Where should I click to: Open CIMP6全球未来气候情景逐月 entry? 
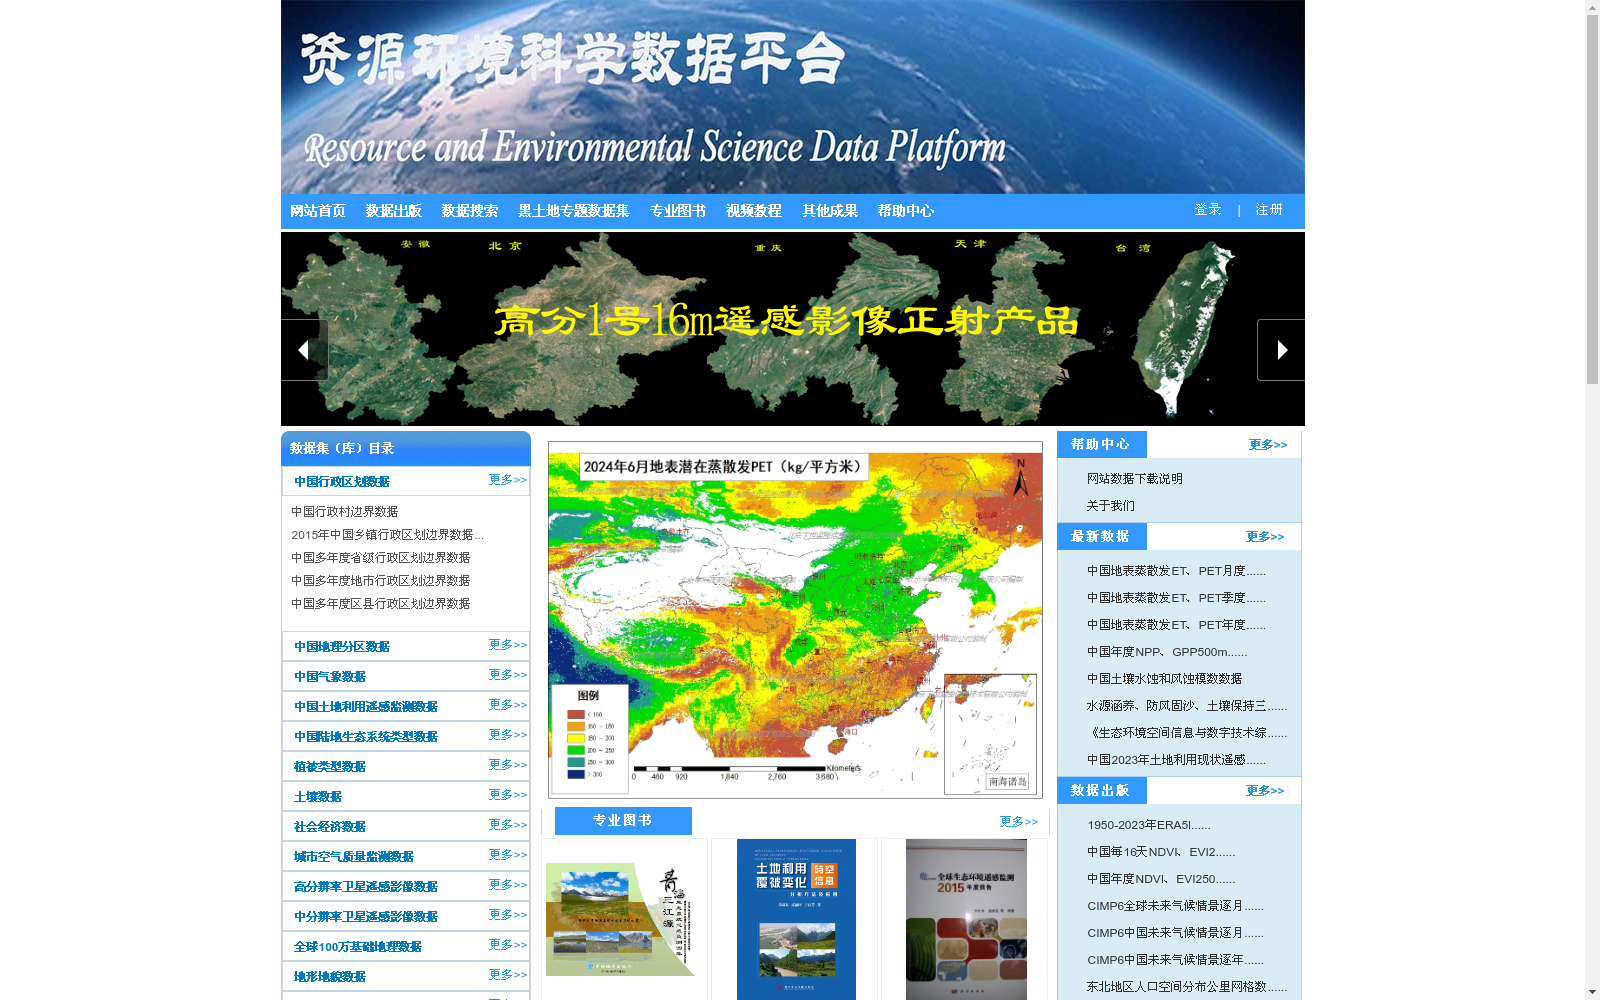click(1176, 906)
